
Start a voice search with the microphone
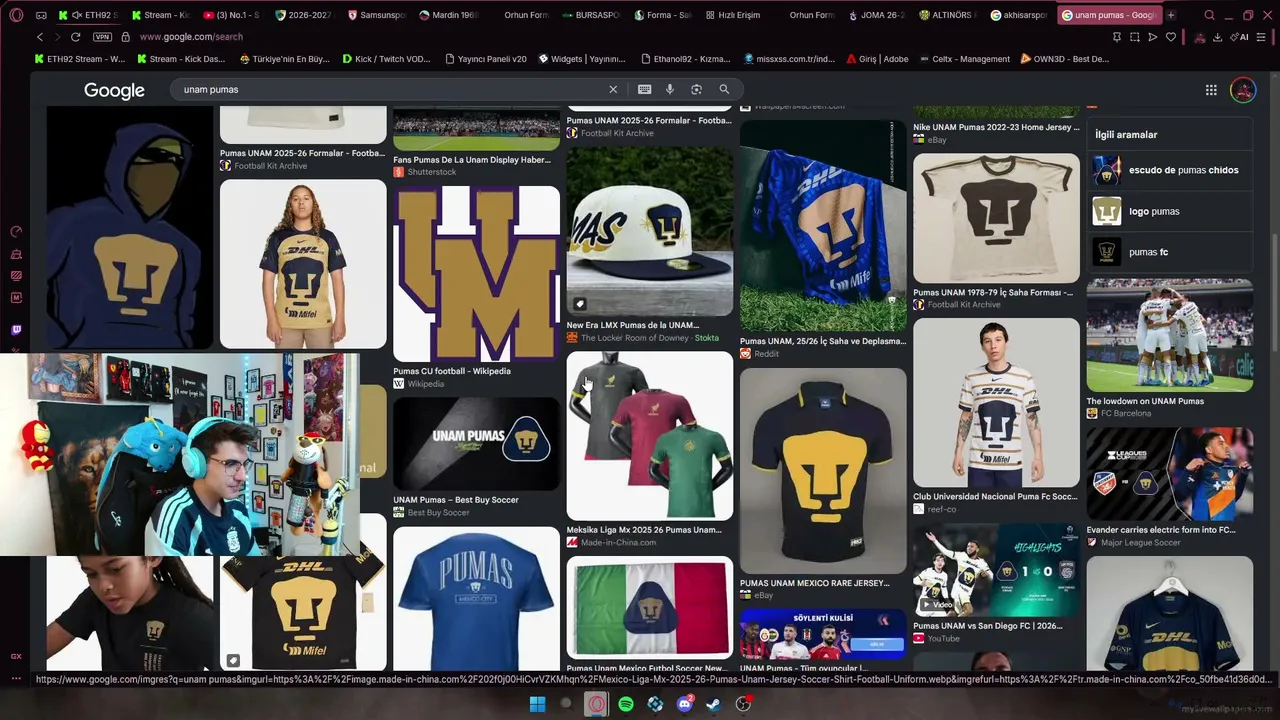(x=670, y=89)
